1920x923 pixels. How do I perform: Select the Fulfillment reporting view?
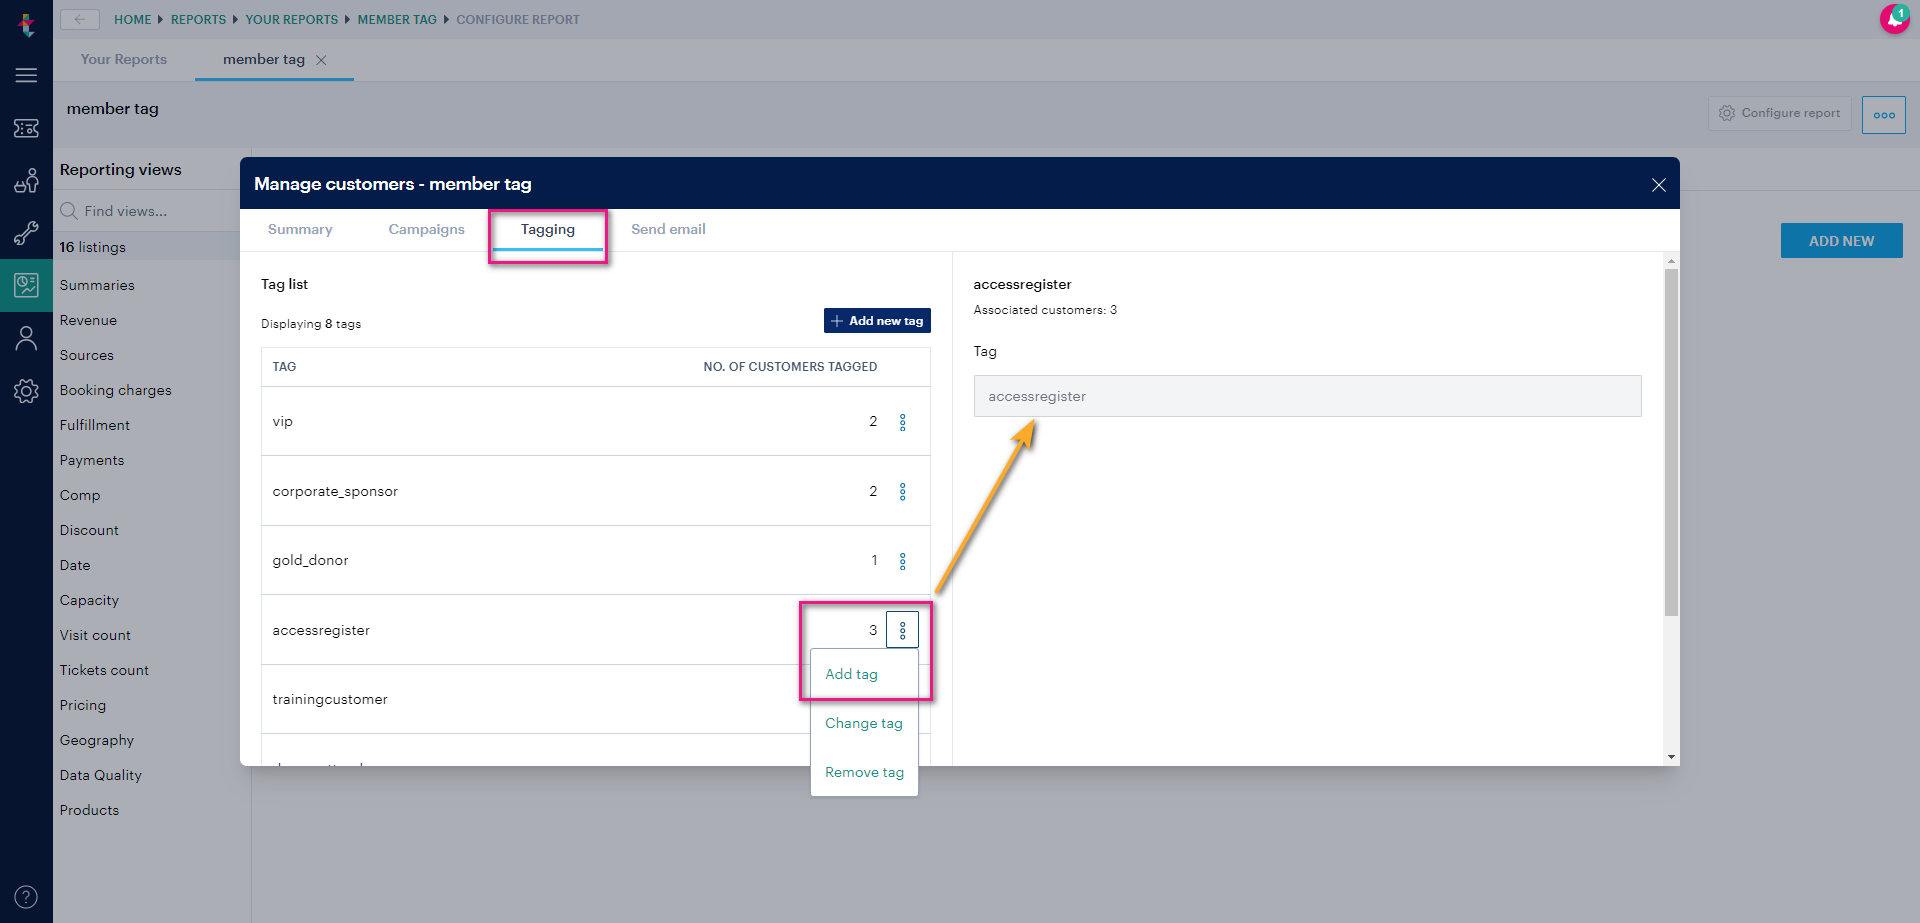click(x=95, y=425)
